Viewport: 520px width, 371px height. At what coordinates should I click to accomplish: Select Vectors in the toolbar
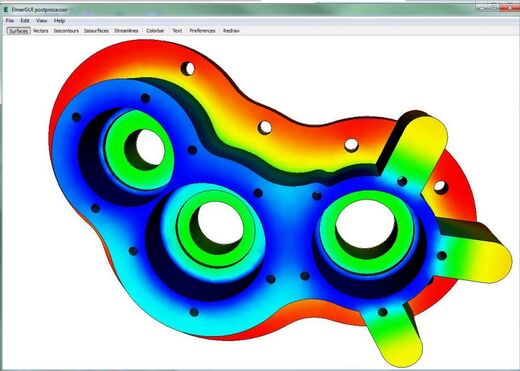click(x=41, y=31)
